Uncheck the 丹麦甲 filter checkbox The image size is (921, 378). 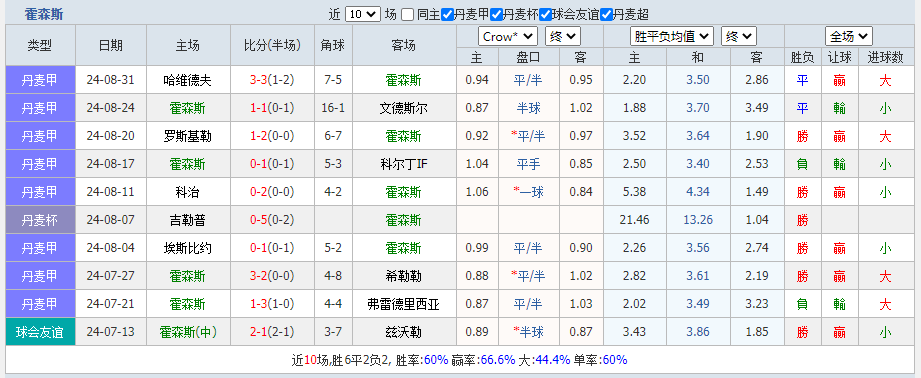point(447,15)
